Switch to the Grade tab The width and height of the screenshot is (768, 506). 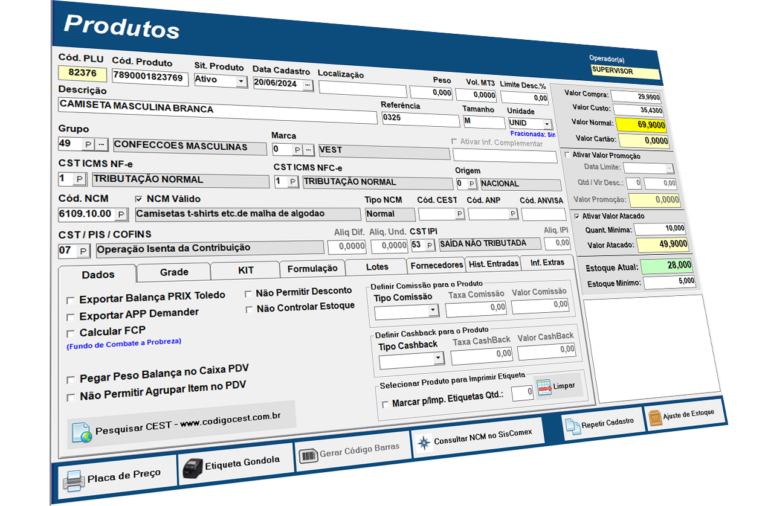[x=174, y=272]
